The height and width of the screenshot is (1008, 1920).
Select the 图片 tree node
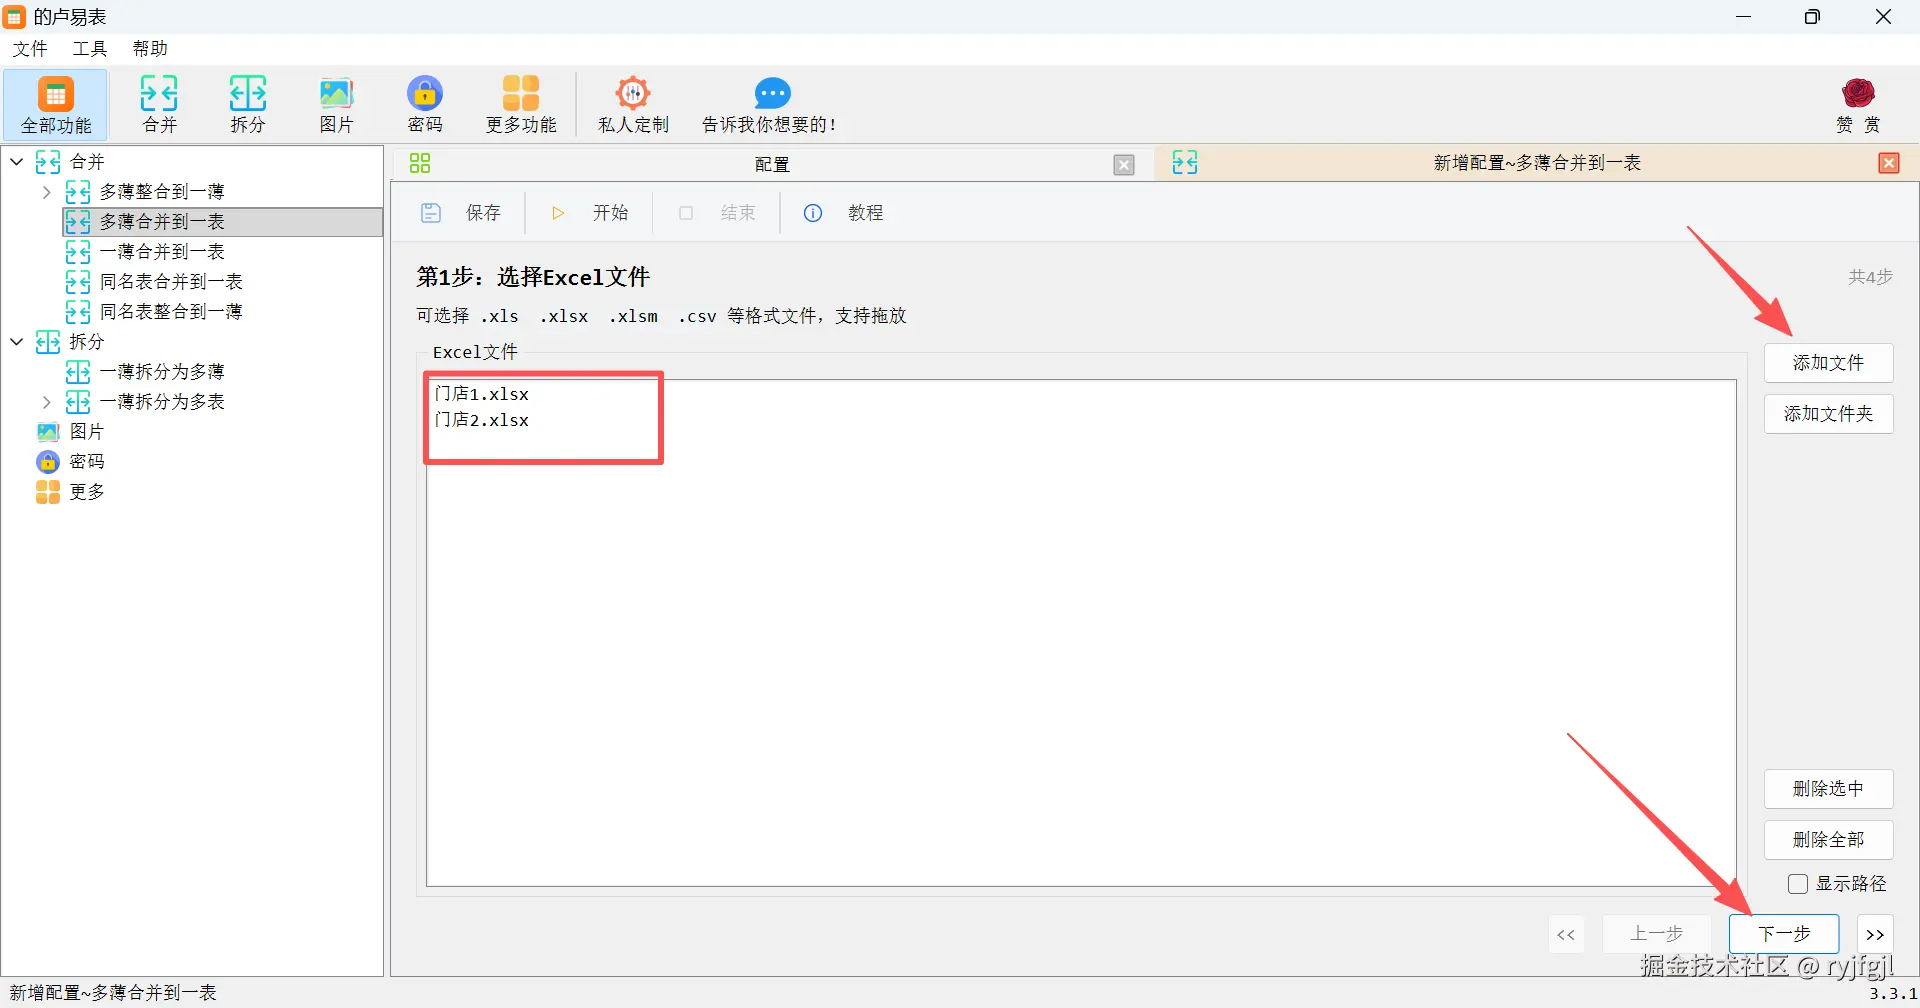point(87,432)
